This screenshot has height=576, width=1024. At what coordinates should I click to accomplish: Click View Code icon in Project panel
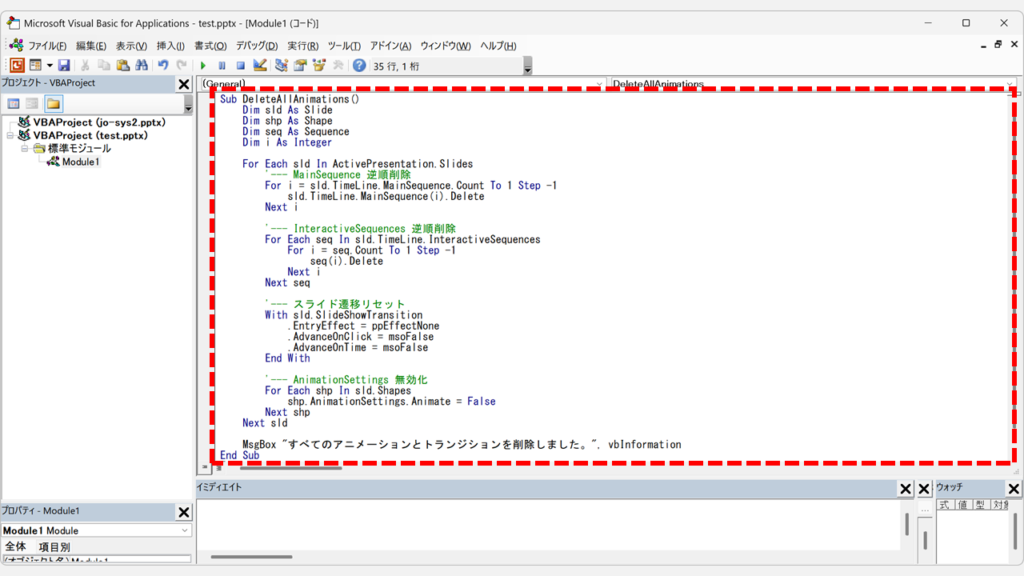point(13,104)
